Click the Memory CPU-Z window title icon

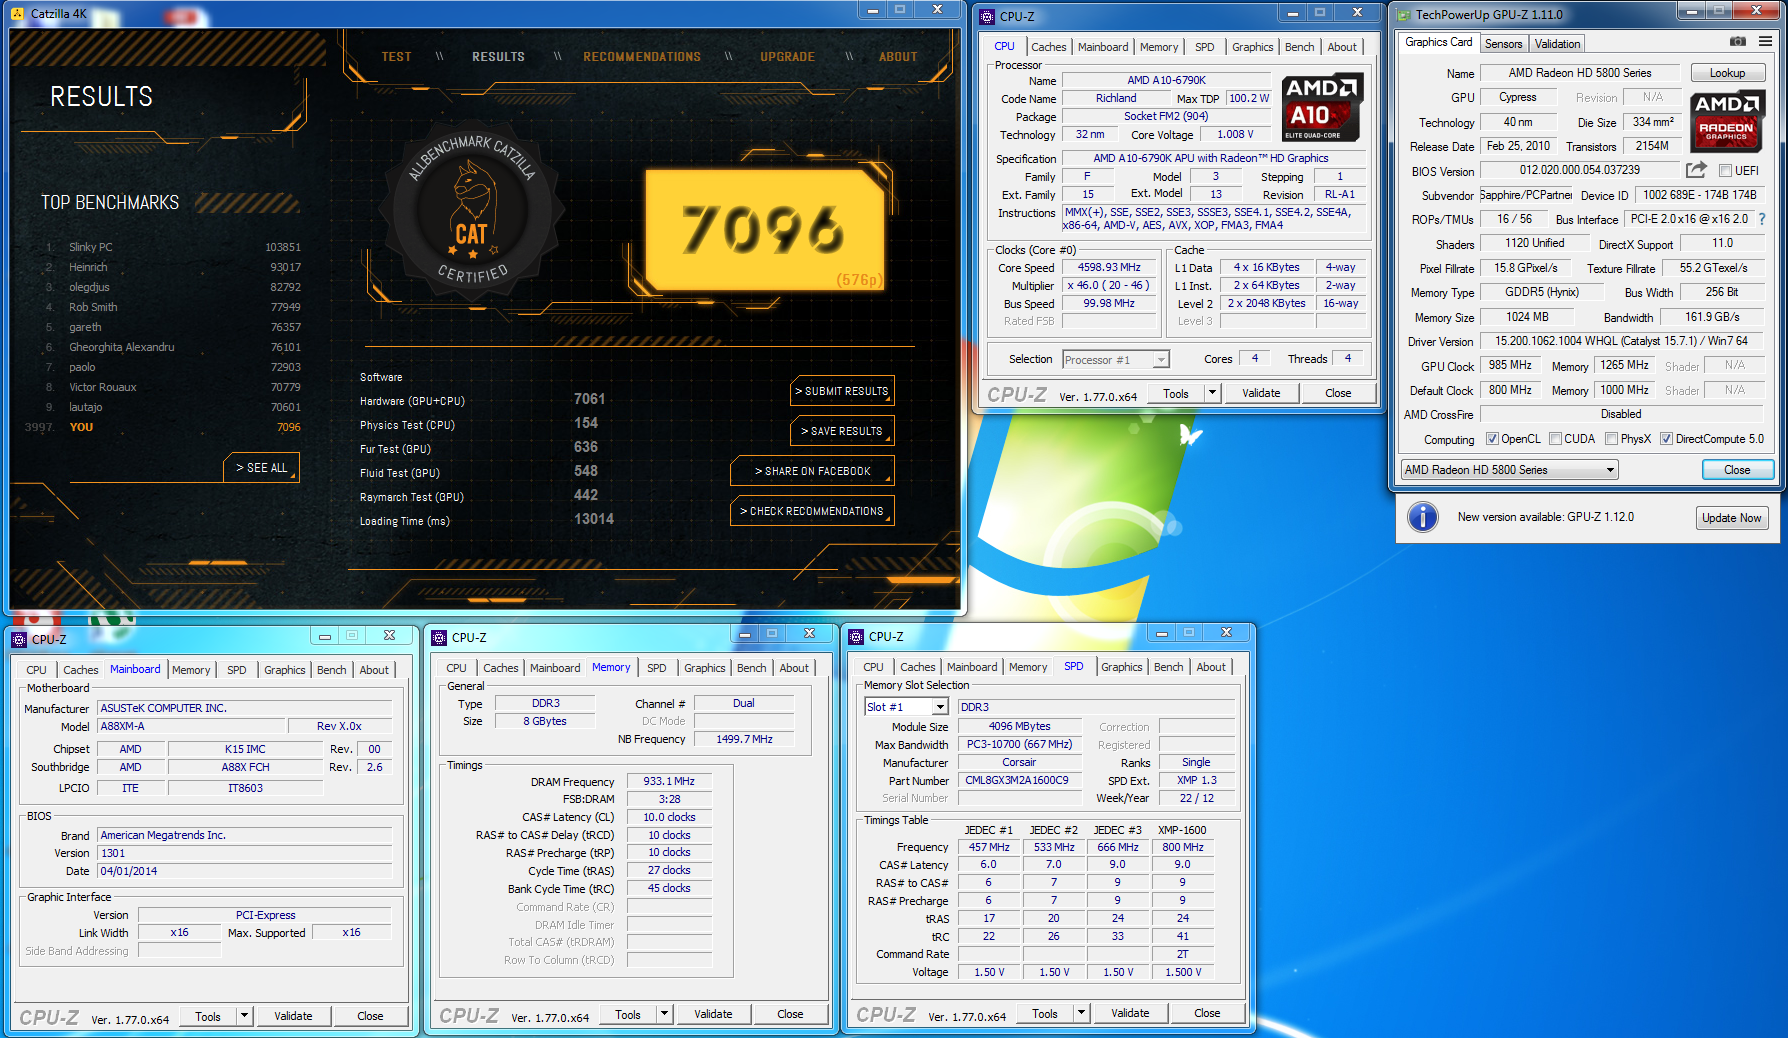(x=439, y=637)
